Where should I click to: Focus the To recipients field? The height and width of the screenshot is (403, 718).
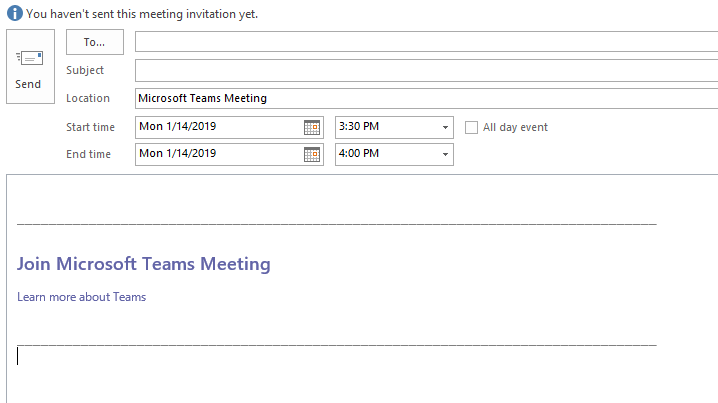pyautogui.click(x=425, y=42)
